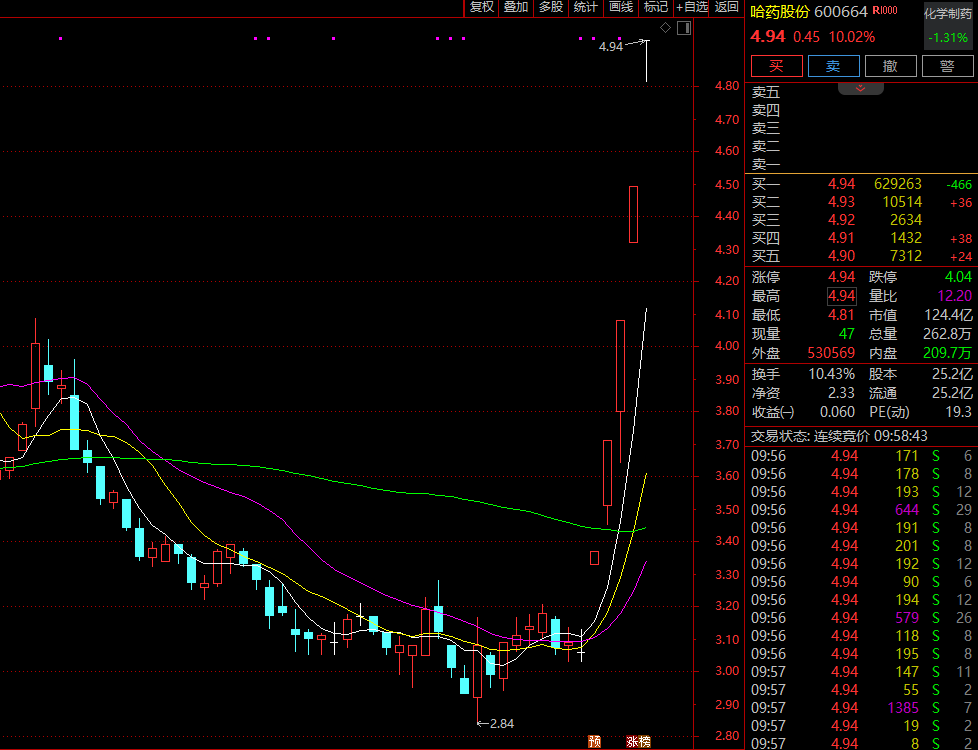The width and height of the screenshot is (978, 750).
Task: Click the 净资 value 2.33
Action: [841, 393]
